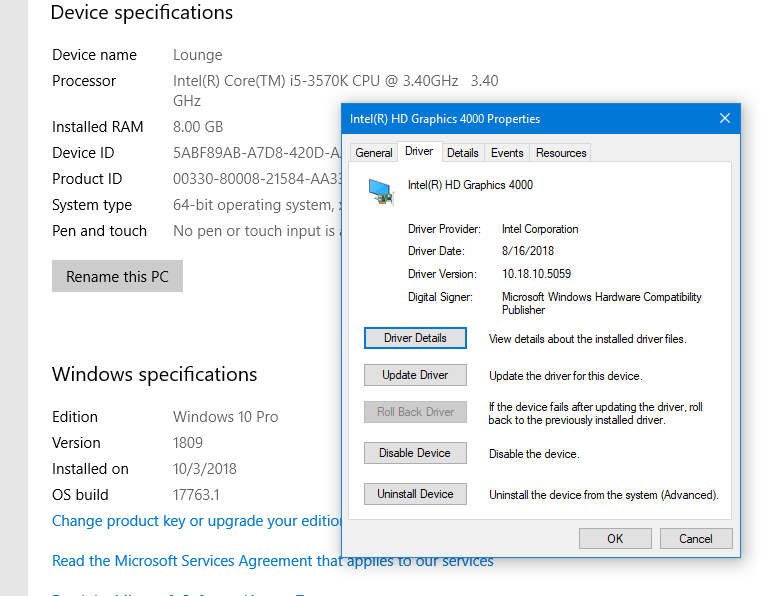The height and width of the screenshot is (596, 777).
Task: Click the Driver Details button
Action: (x=415, y=338)
